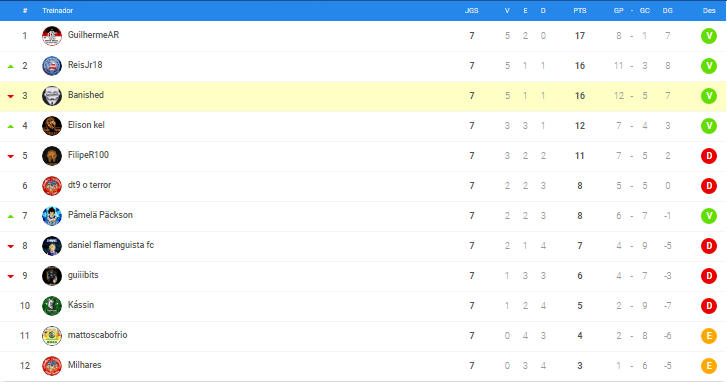Open GuilhermeAR's team crest avatar
The height and width of the screenshot is (382, 727).
(52, 36)
